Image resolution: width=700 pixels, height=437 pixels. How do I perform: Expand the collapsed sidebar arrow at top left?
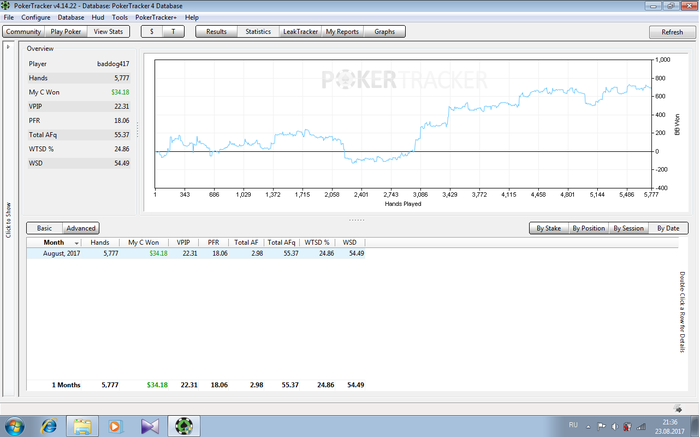(x=8, y=47)
